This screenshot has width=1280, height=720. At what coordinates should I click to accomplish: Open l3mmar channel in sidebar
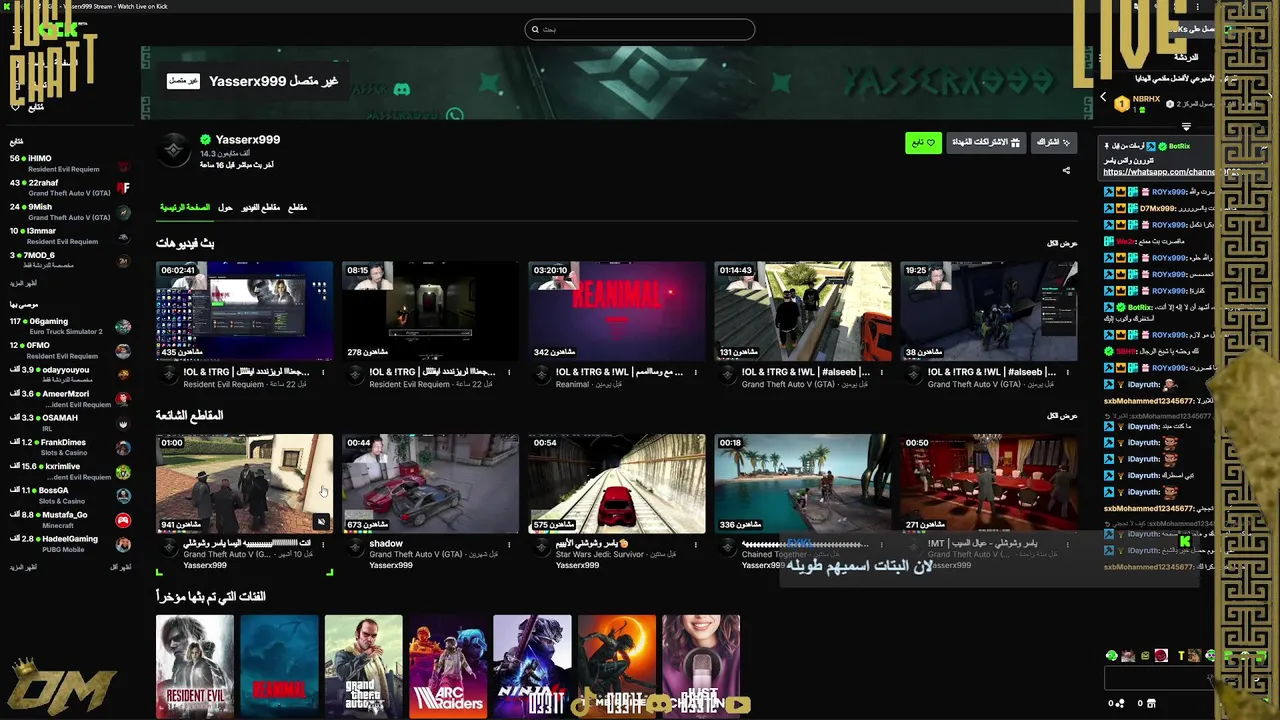pos(70,236)
